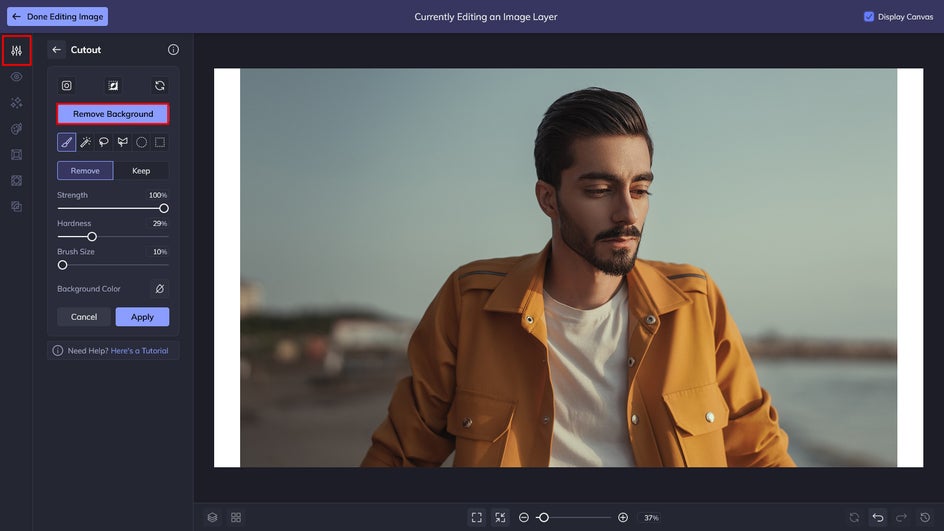The height and width of the screenshot is (531, 944).
Task: Open the eye-icon Touch Up sidebar tab
Action: 16,77
